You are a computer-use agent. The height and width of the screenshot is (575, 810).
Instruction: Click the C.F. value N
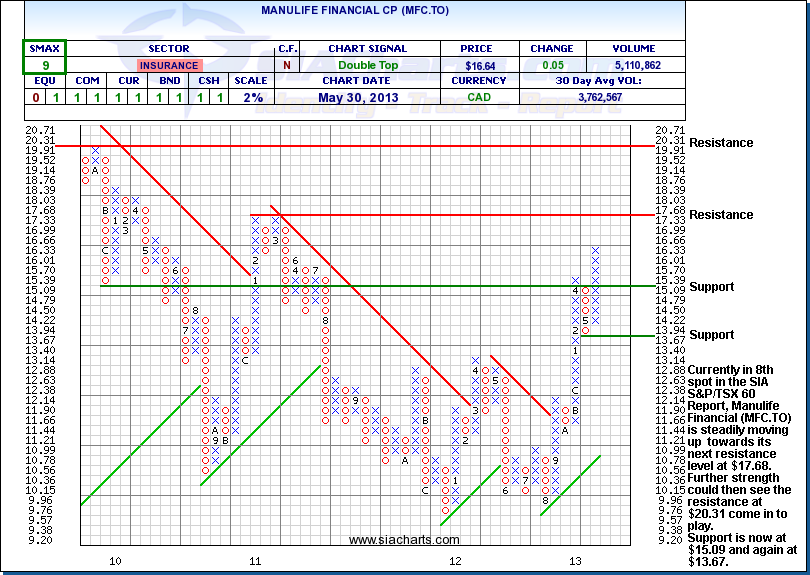coord(285,65)
